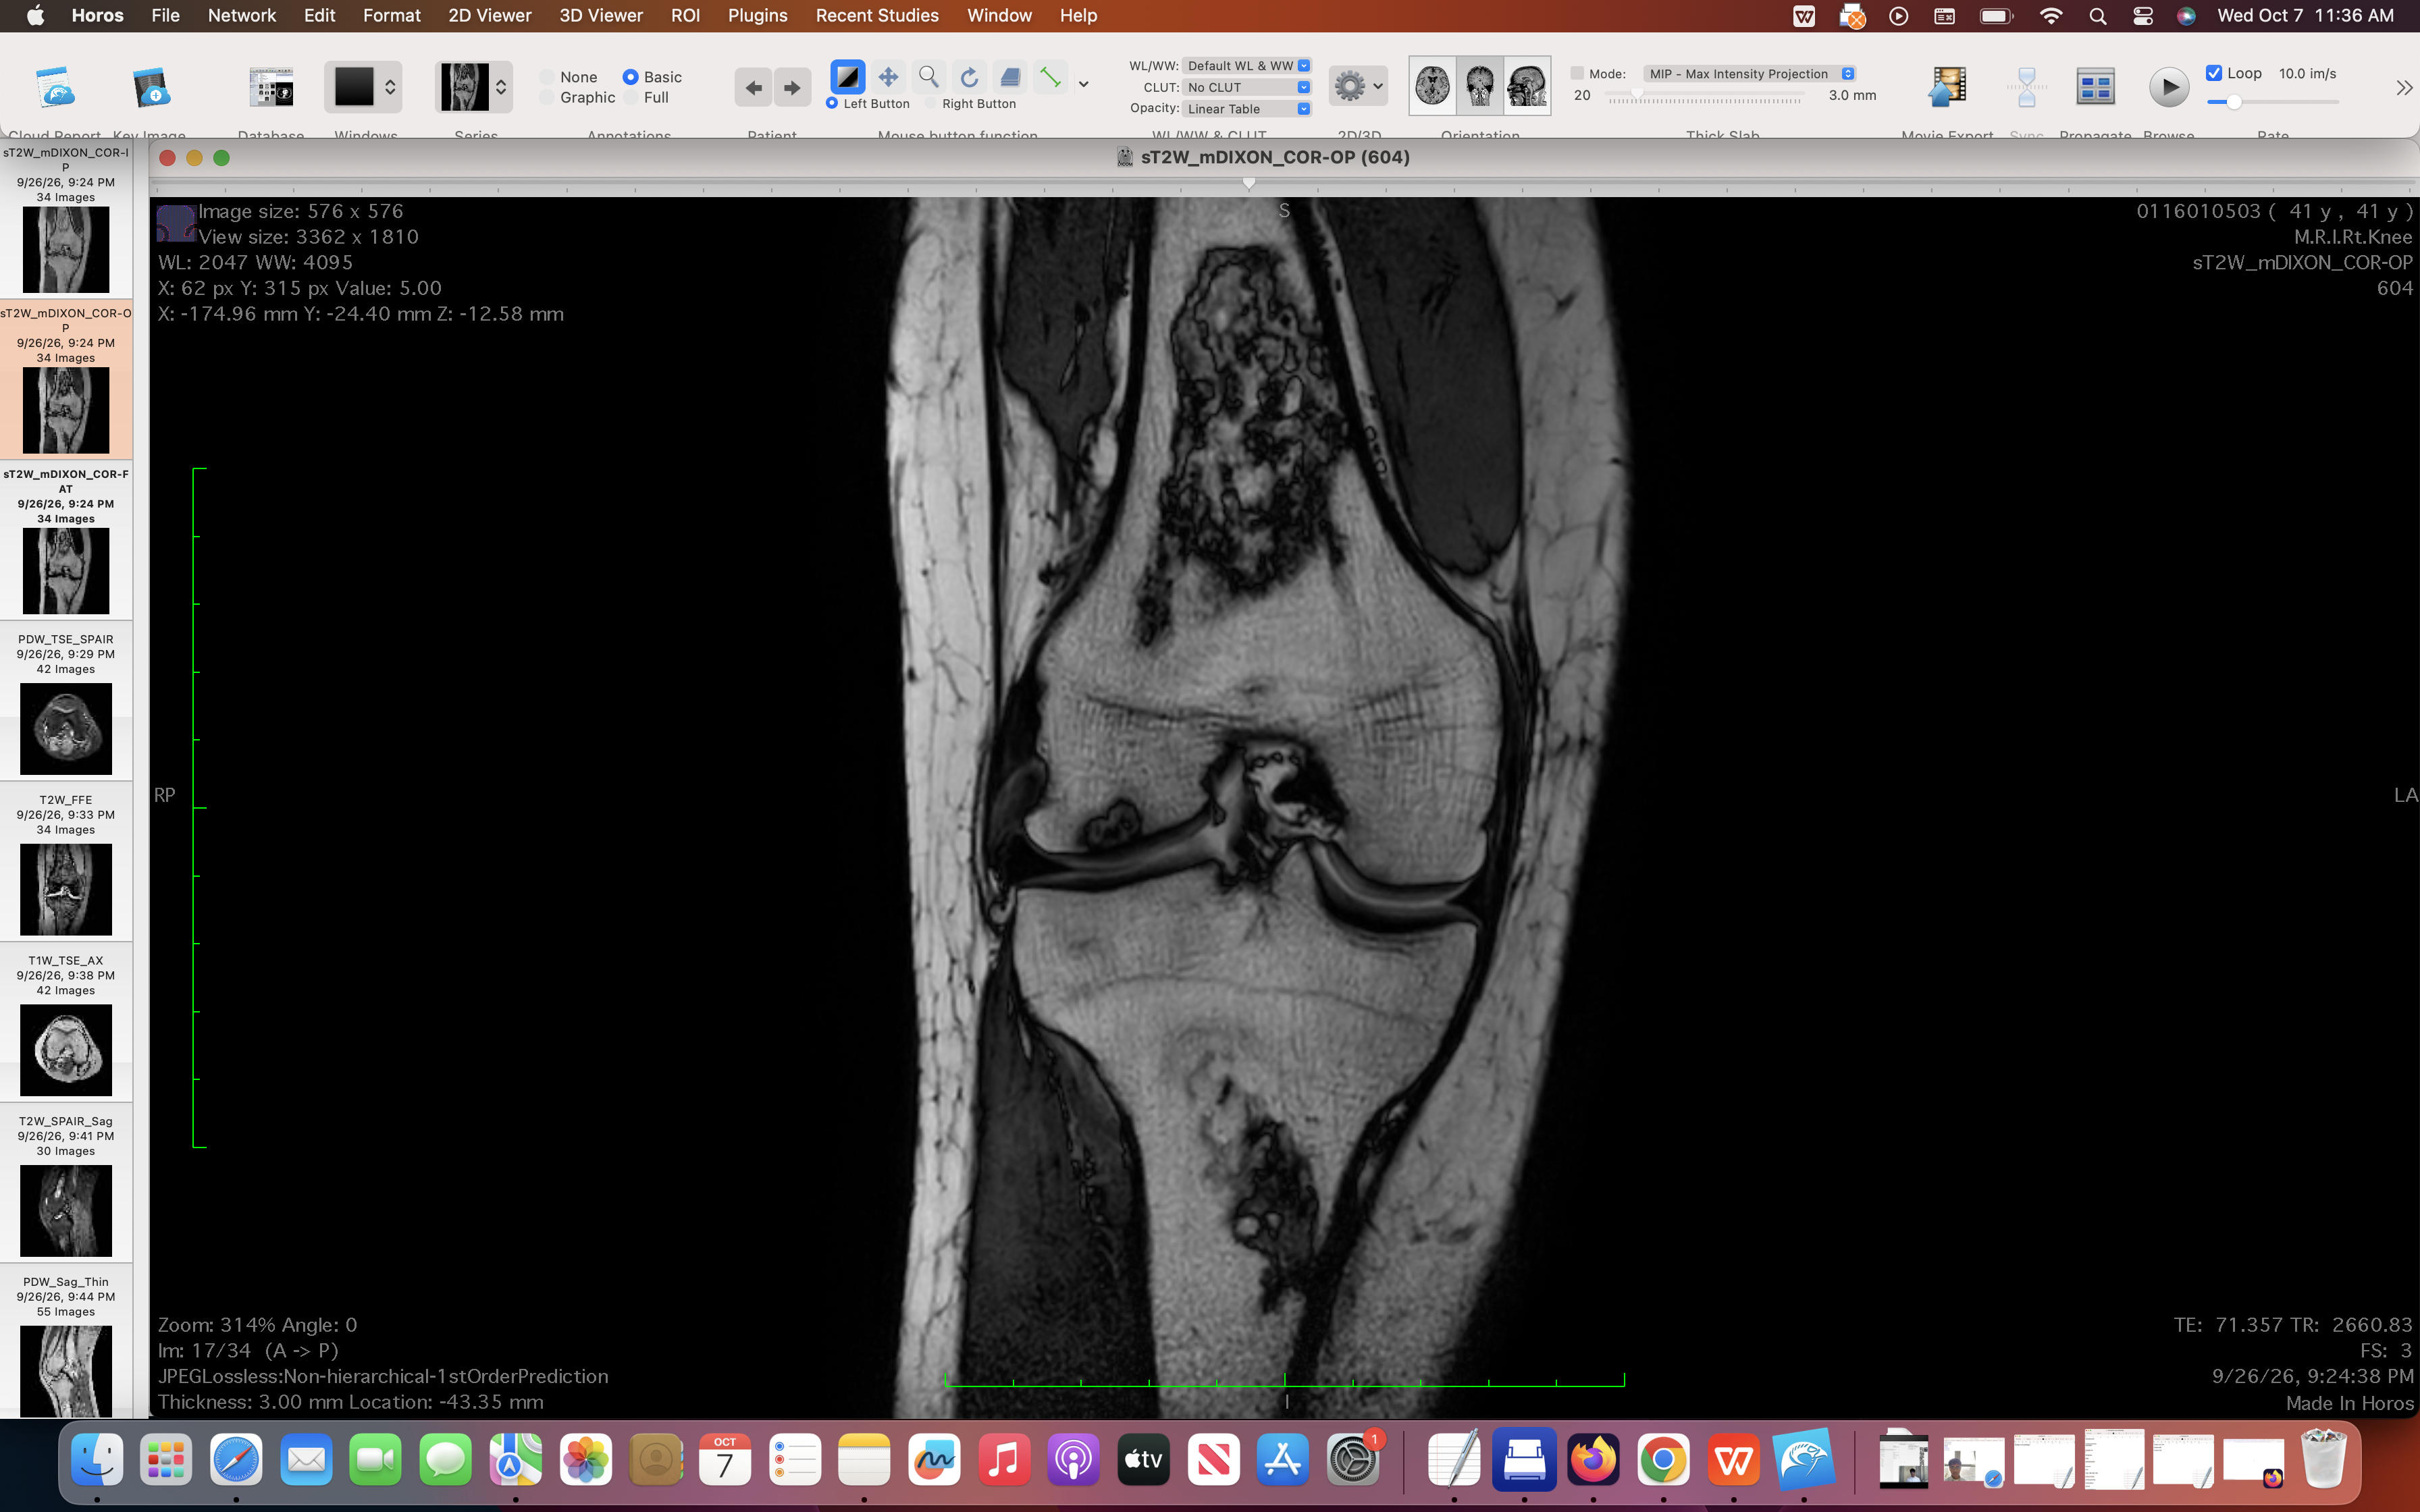Screen dimensions: 2420x1512
Task: Open the Plugins menu
Action: [757, 15]
